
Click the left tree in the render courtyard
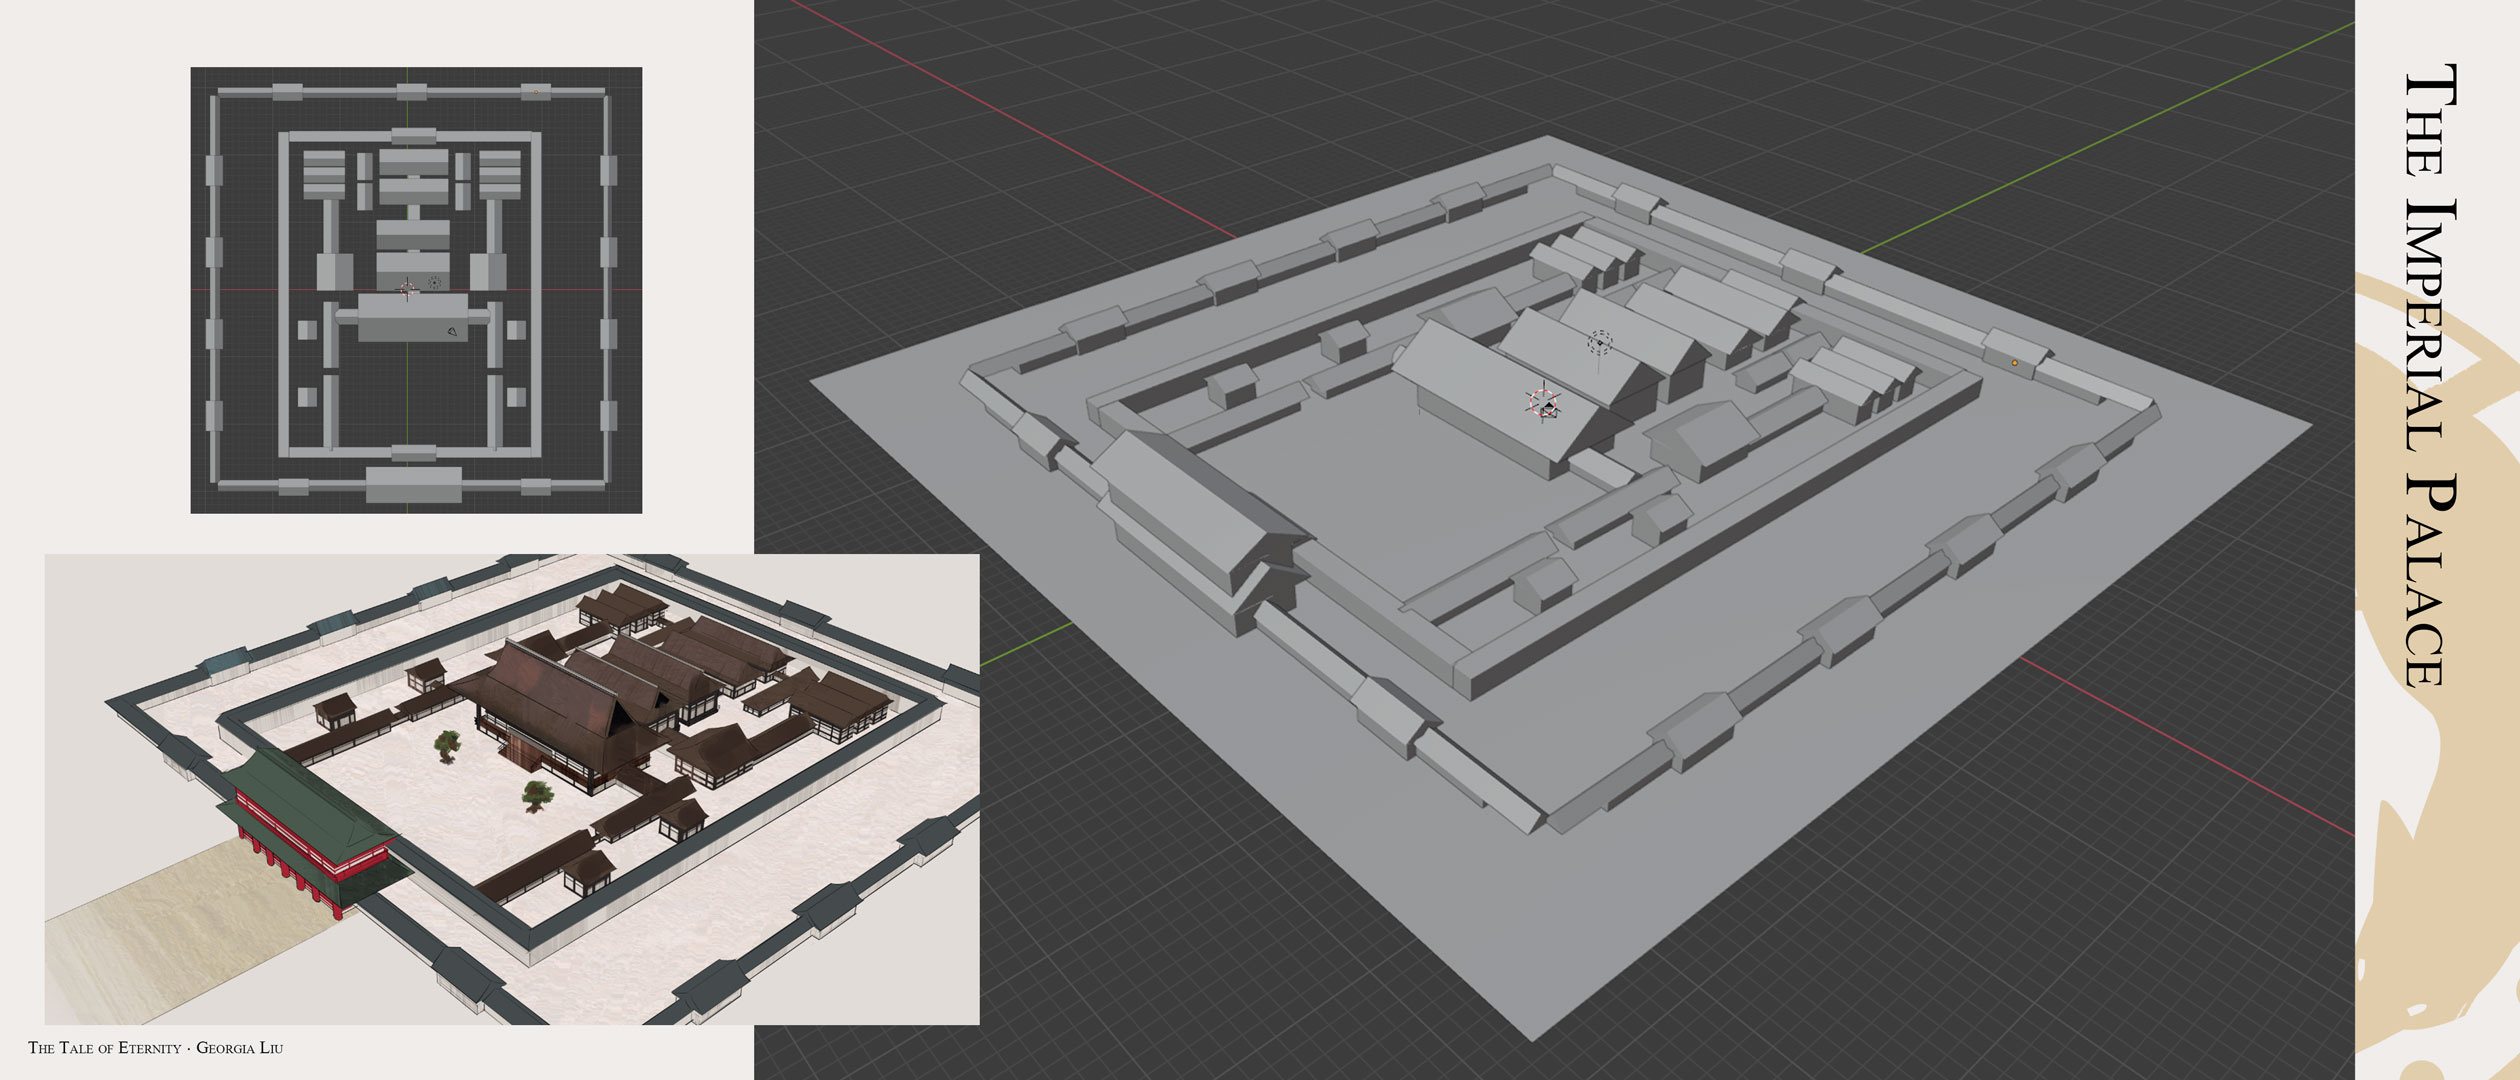tap(448, 744)
